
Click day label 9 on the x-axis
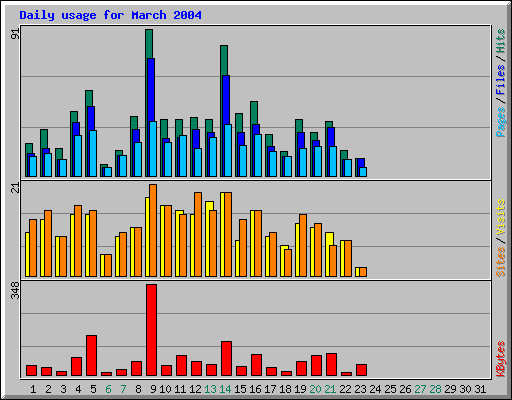tap(153, 389)
